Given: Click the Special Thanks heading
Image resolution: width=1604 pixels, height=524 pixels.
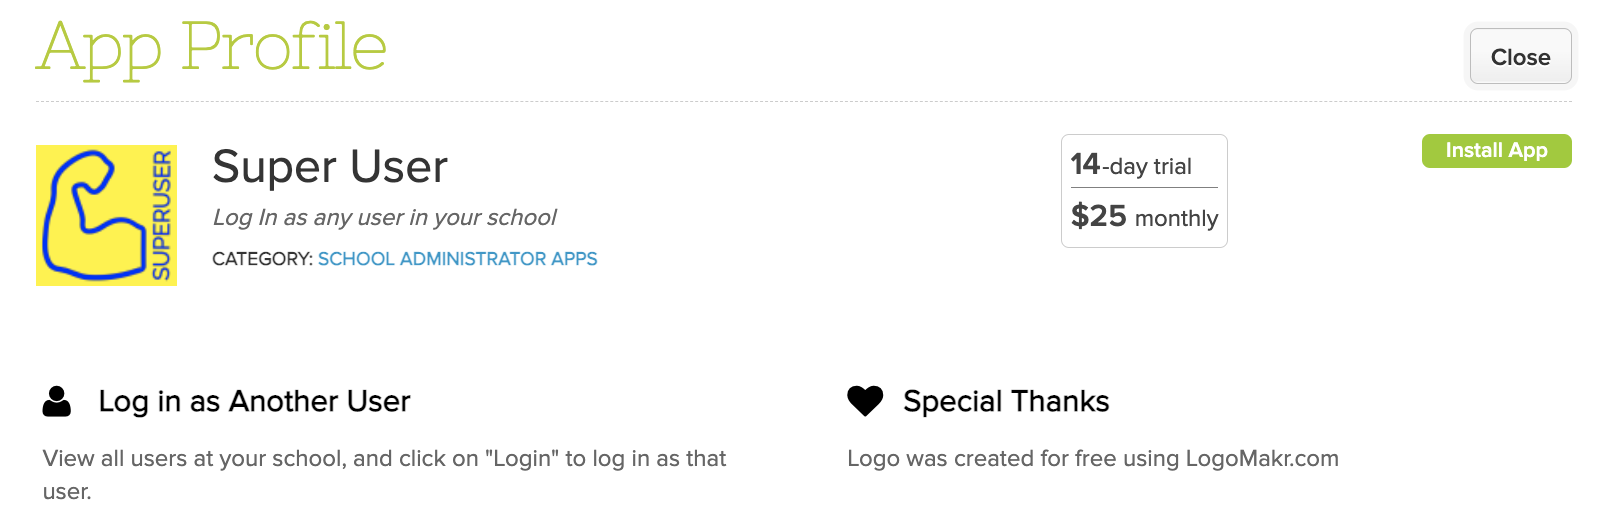Looking at the screenshot, I should point(1006,401).
